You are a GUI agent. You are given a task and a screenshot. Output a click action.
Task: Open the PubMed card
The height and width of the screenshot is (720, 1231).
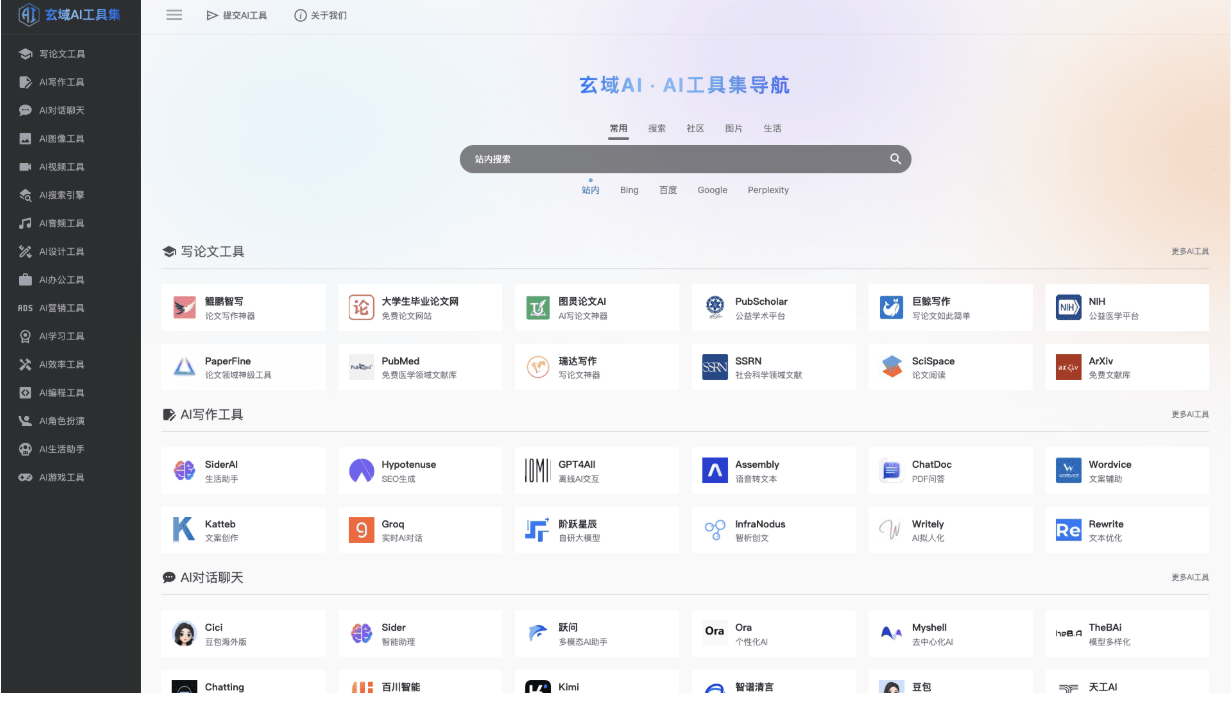420,367
